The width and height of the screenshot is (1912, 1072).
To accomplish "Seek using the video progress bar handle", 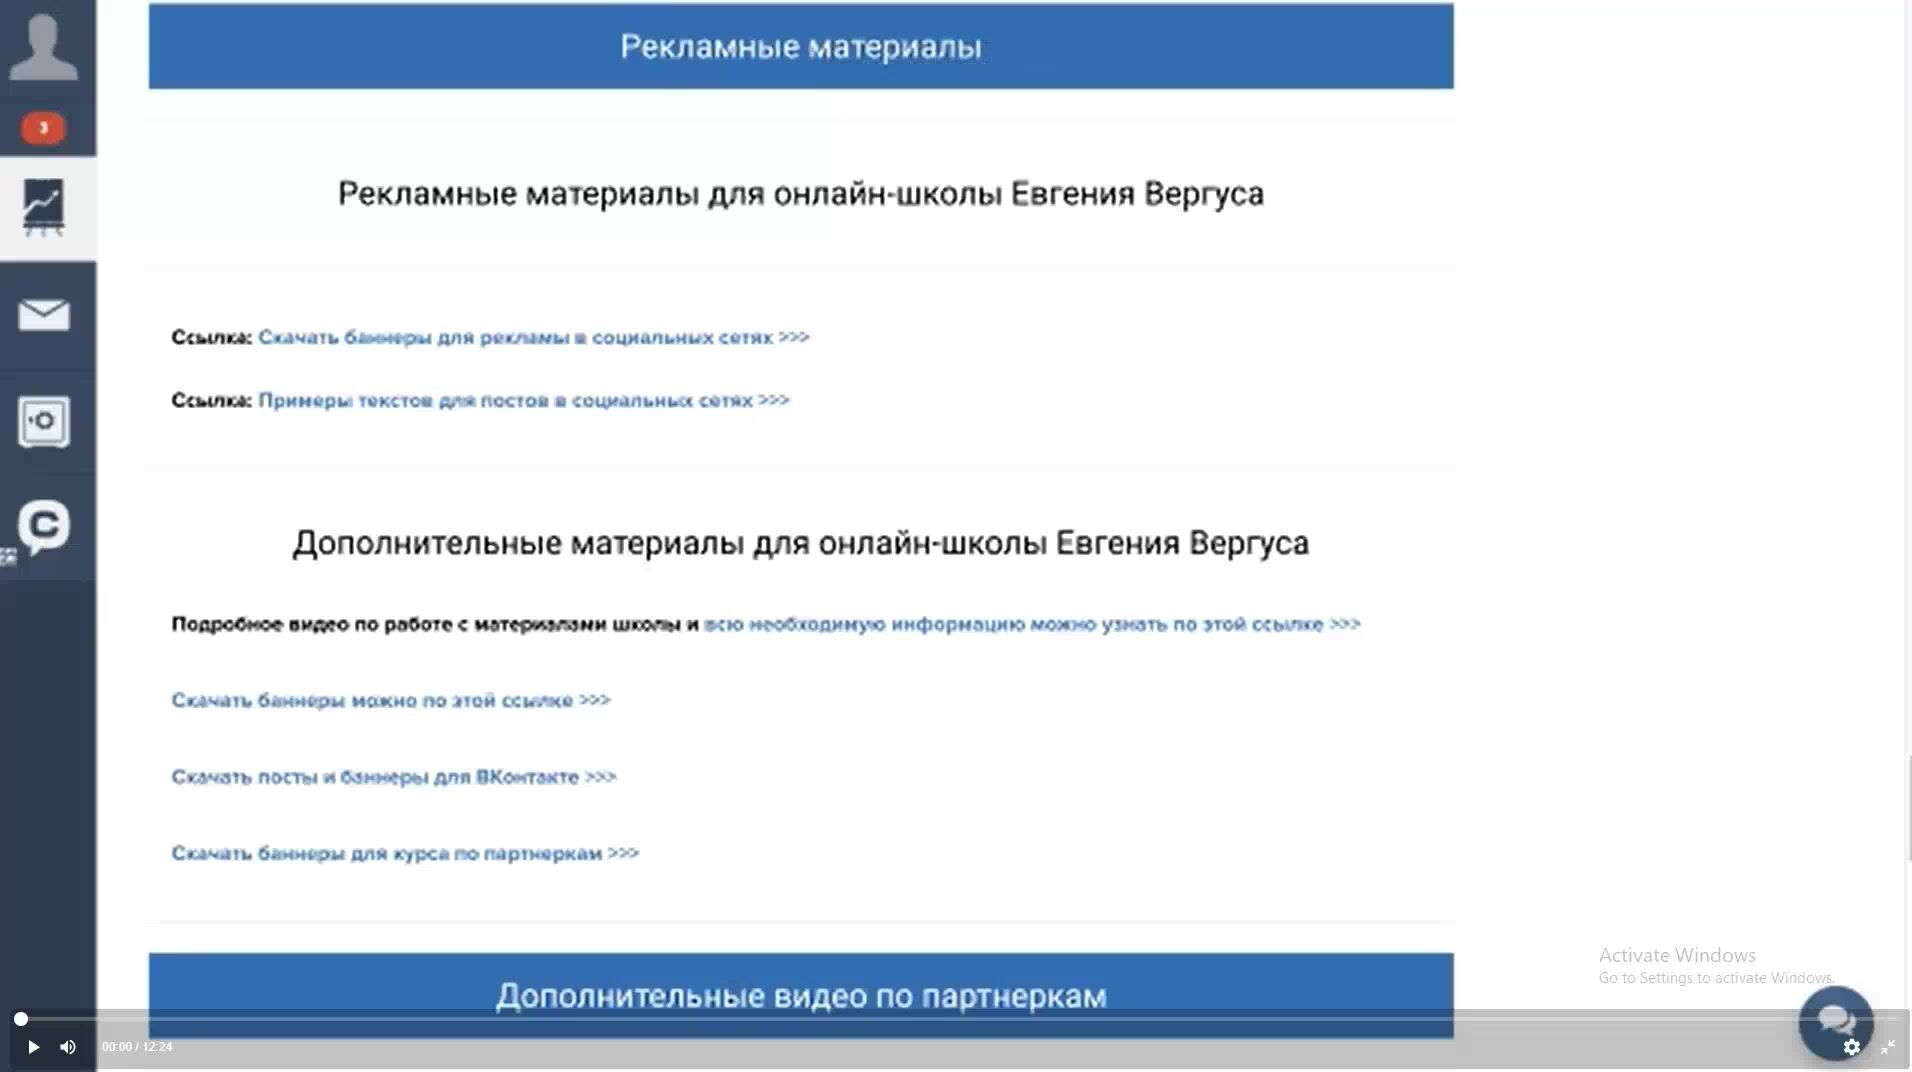I will tap(21, 1019).
